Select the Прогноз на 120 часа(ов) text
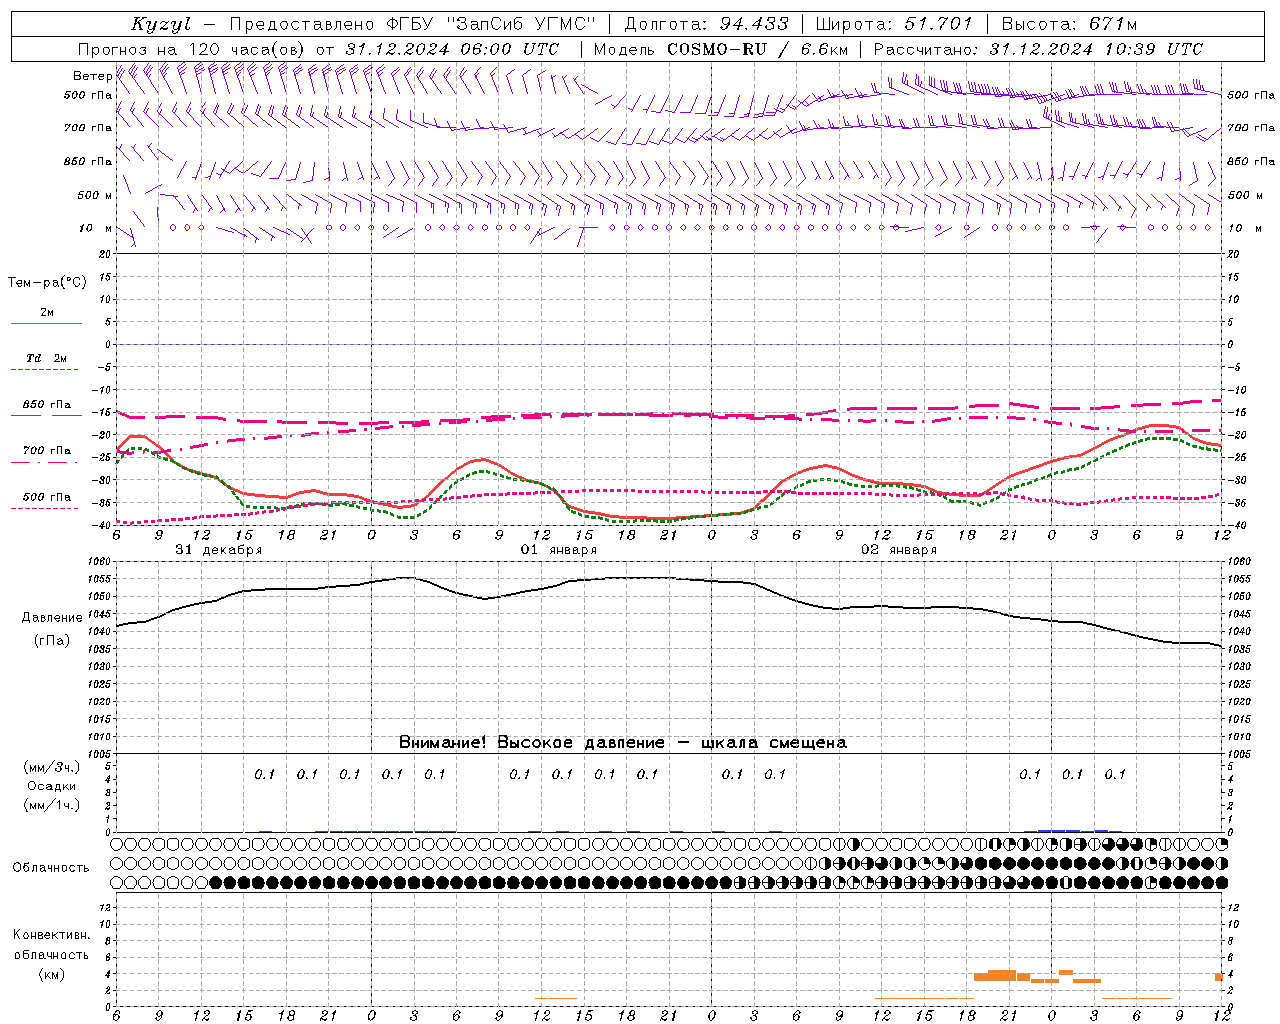Screen dimensions: 1280x1024 click(192, 49)
